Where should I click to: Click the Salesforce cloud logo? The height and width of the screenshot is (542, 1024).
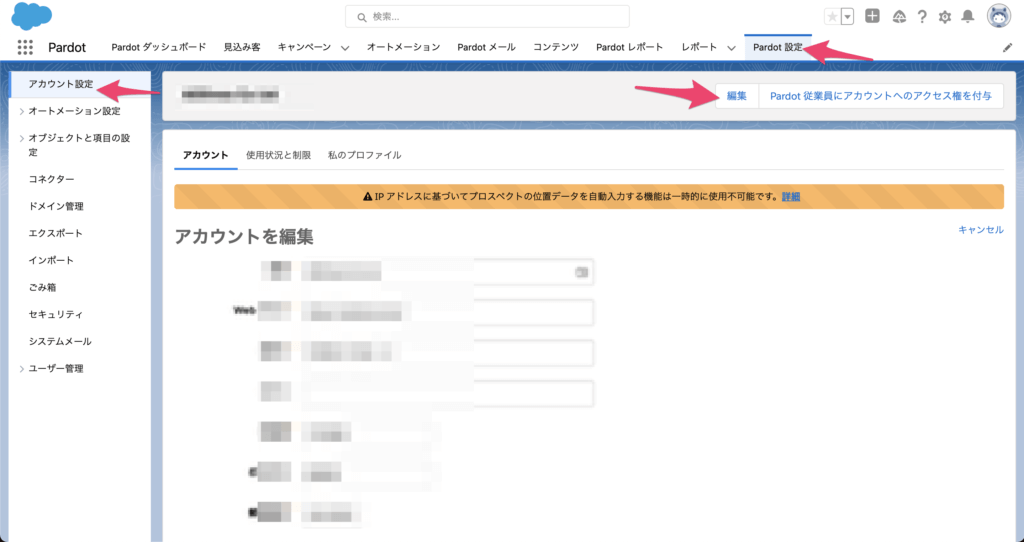[x=31, y=16]
